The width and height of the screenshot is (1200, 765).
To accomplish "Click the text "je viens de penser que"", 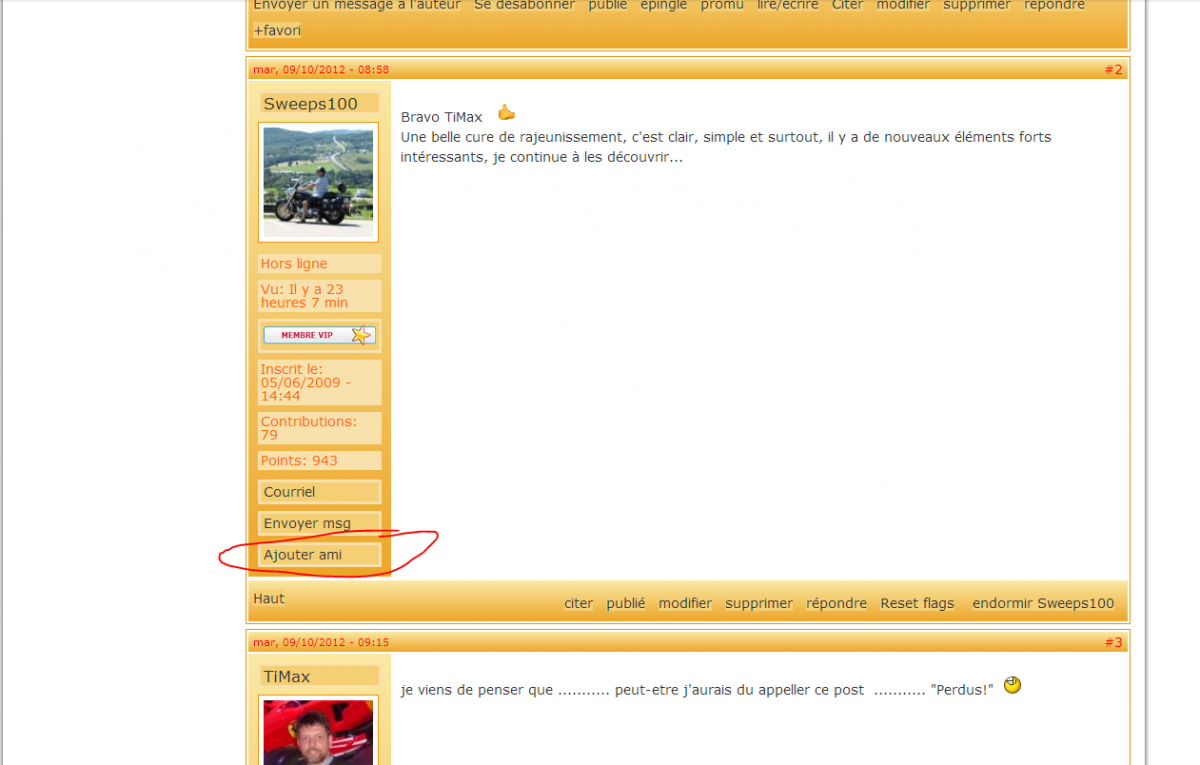I will [477, 690].
